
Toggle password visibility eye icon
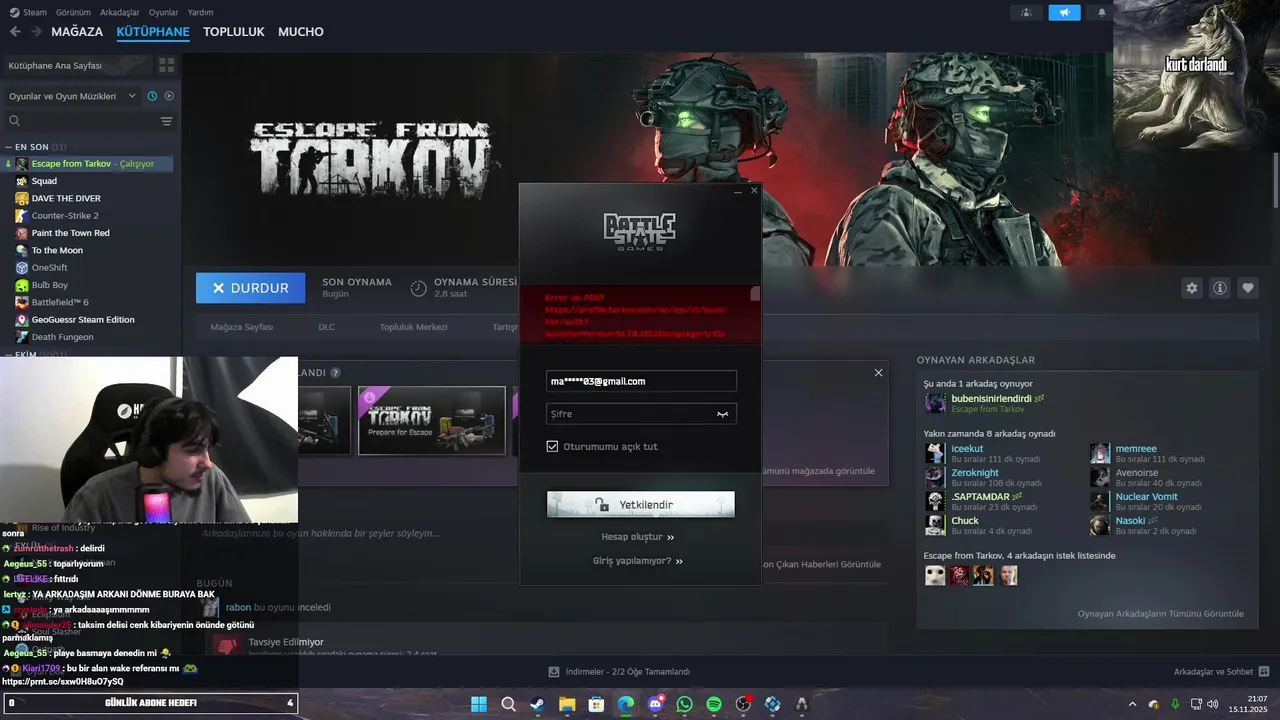click(722, 414)
